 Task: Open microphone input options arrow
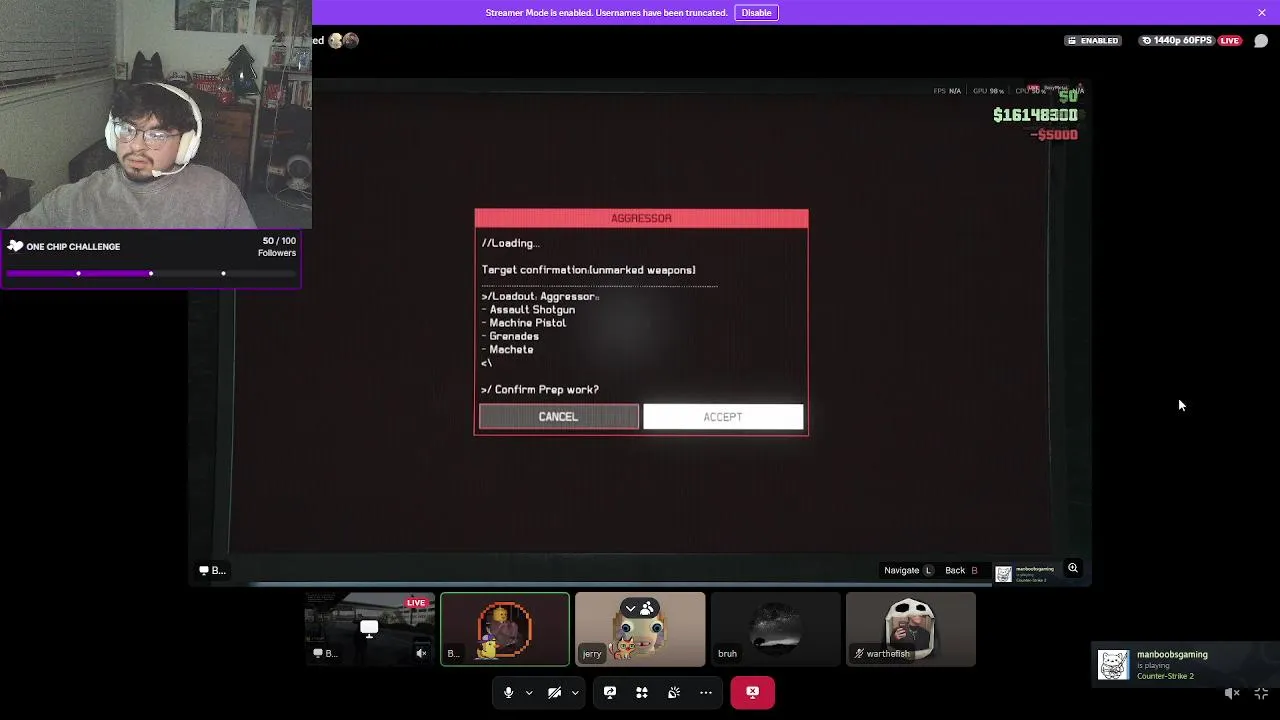529,692
